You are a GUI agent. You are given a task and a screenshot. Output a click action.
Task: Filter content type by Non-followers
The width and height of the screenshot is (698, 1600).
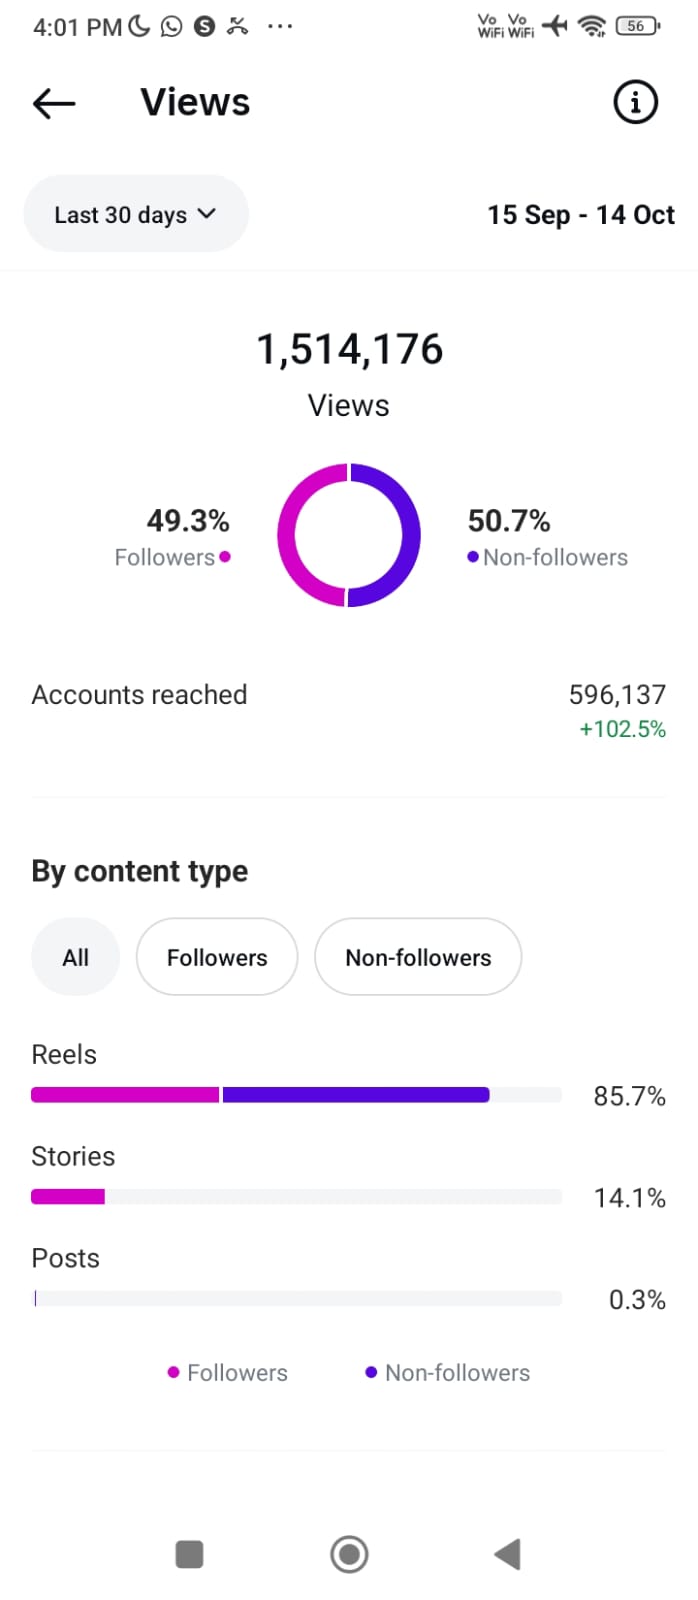pos(418,957)
